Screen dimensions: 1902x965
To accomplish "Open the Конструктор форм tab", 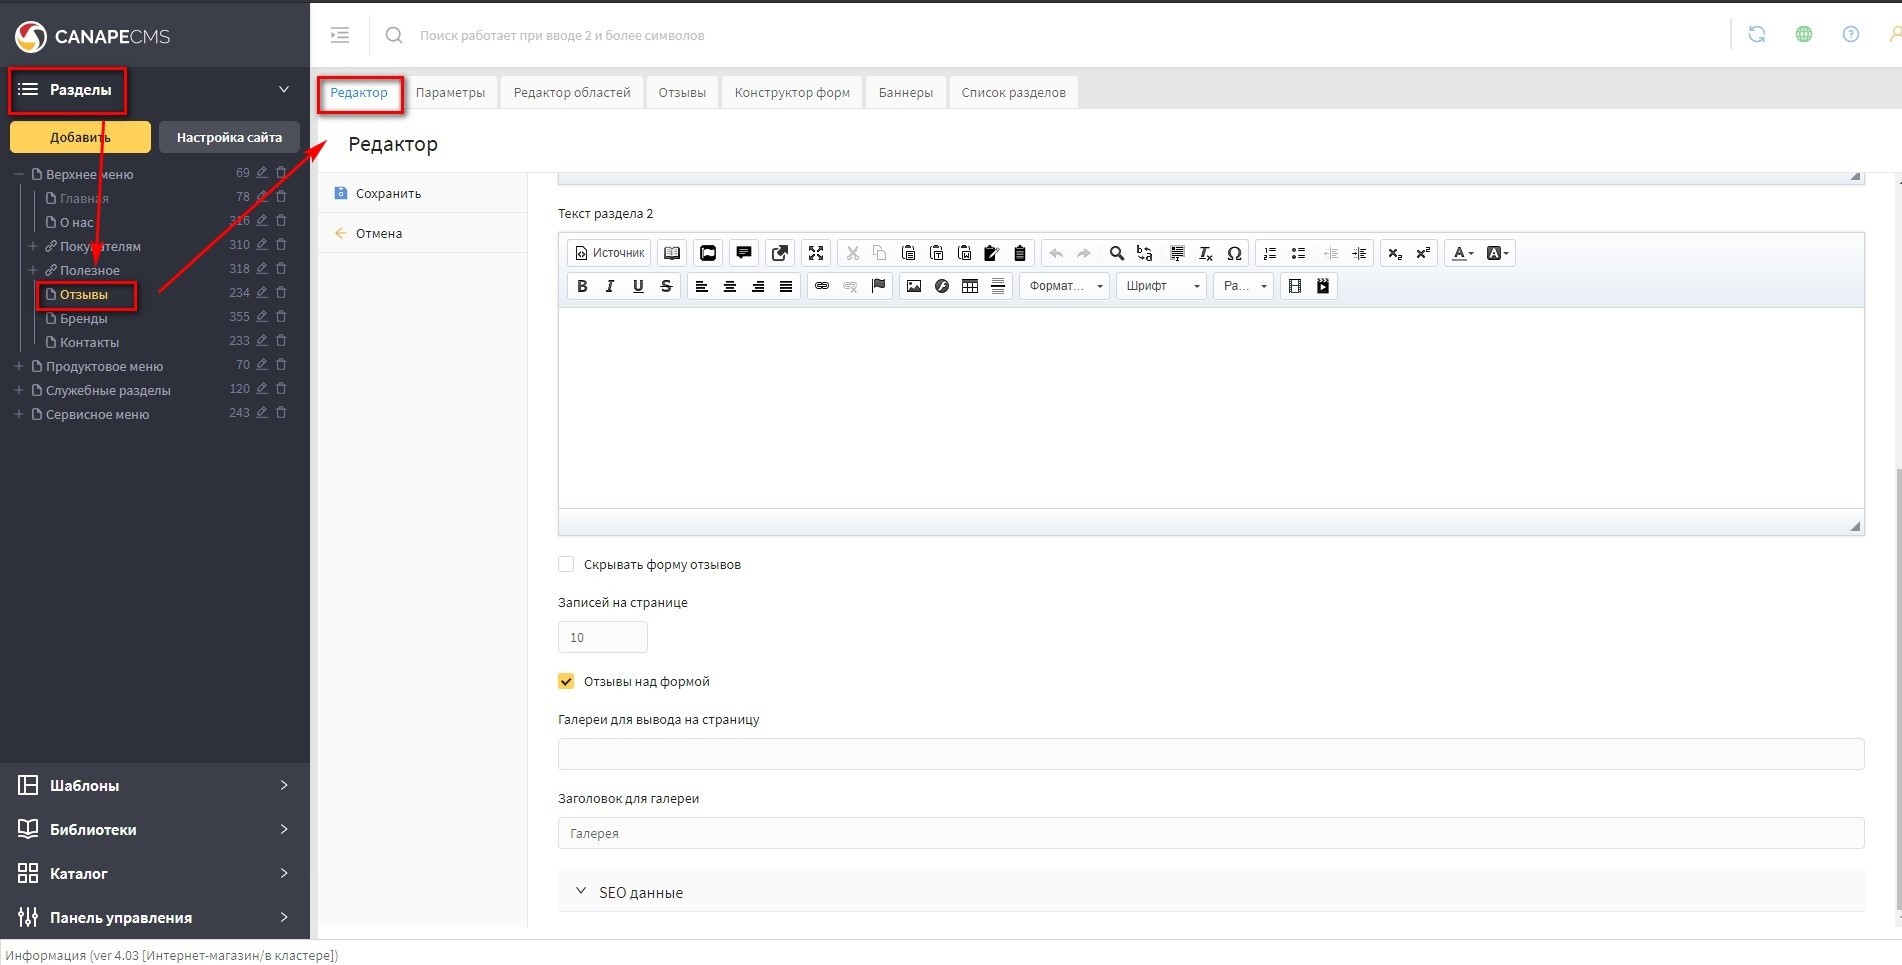I will [x=791, y=93].
